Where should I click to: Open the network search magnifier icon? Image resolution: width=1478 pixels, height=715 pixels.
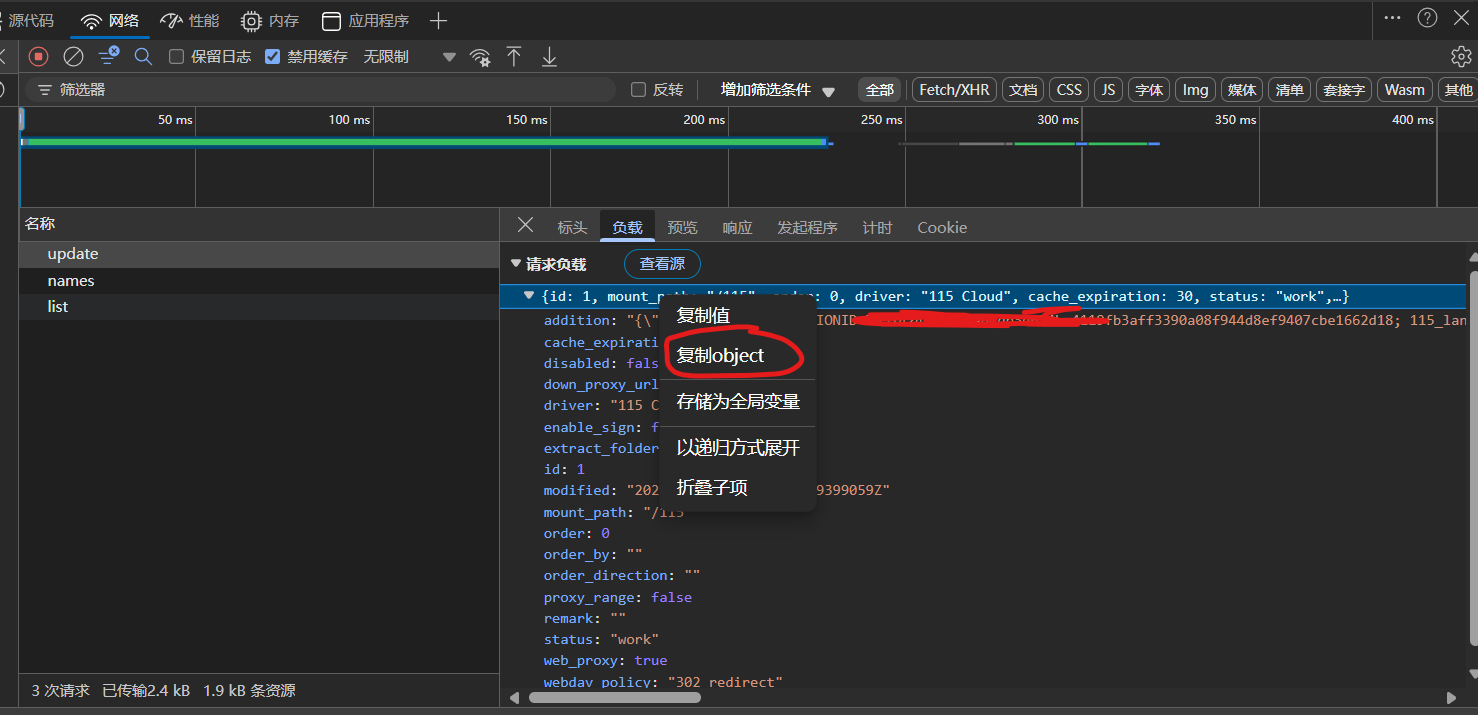[143, 57]
